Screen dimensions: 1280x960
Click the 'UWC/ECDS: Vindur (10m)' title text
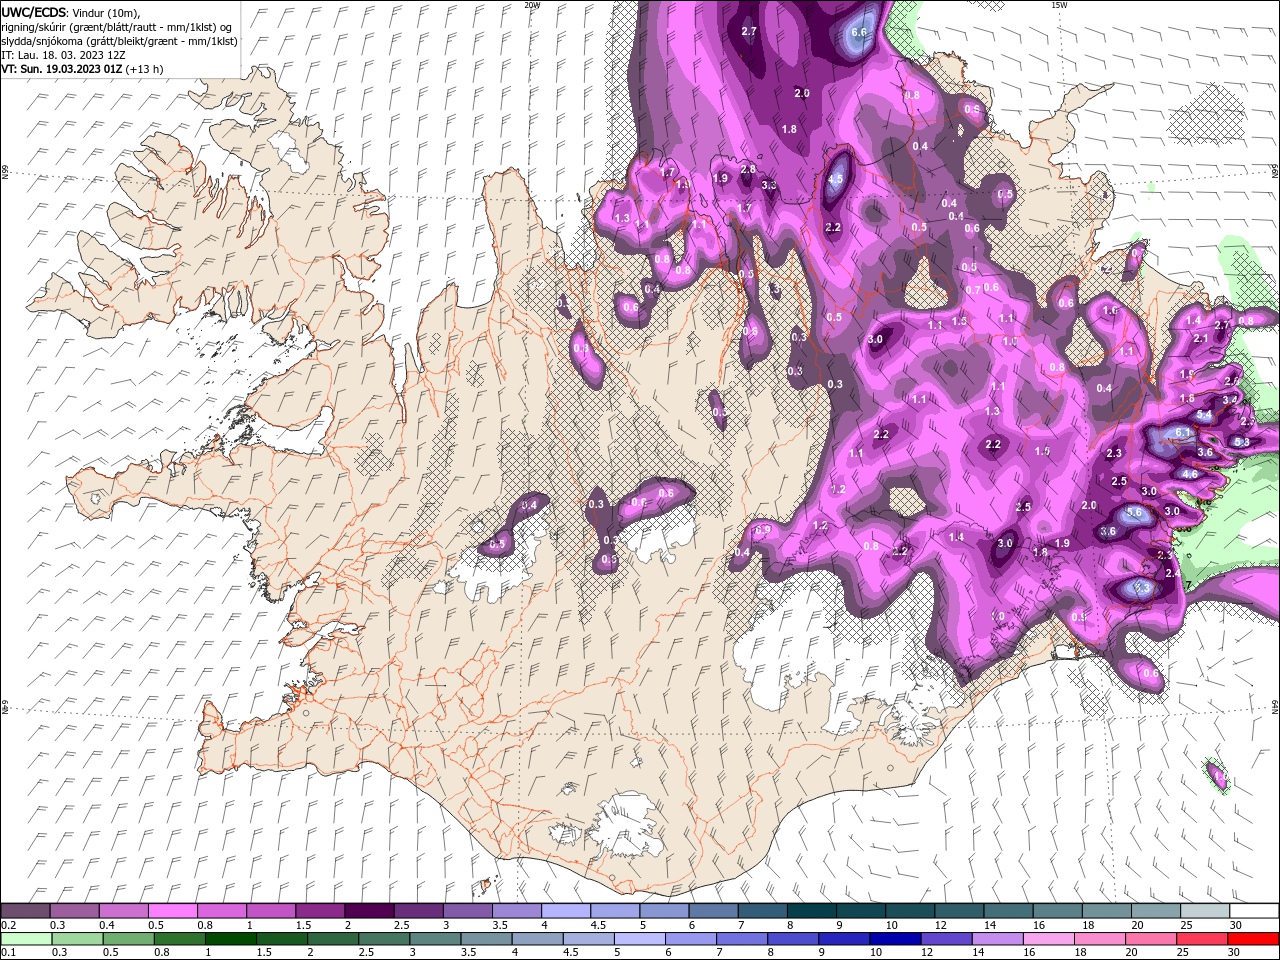(x=71, y=12)
